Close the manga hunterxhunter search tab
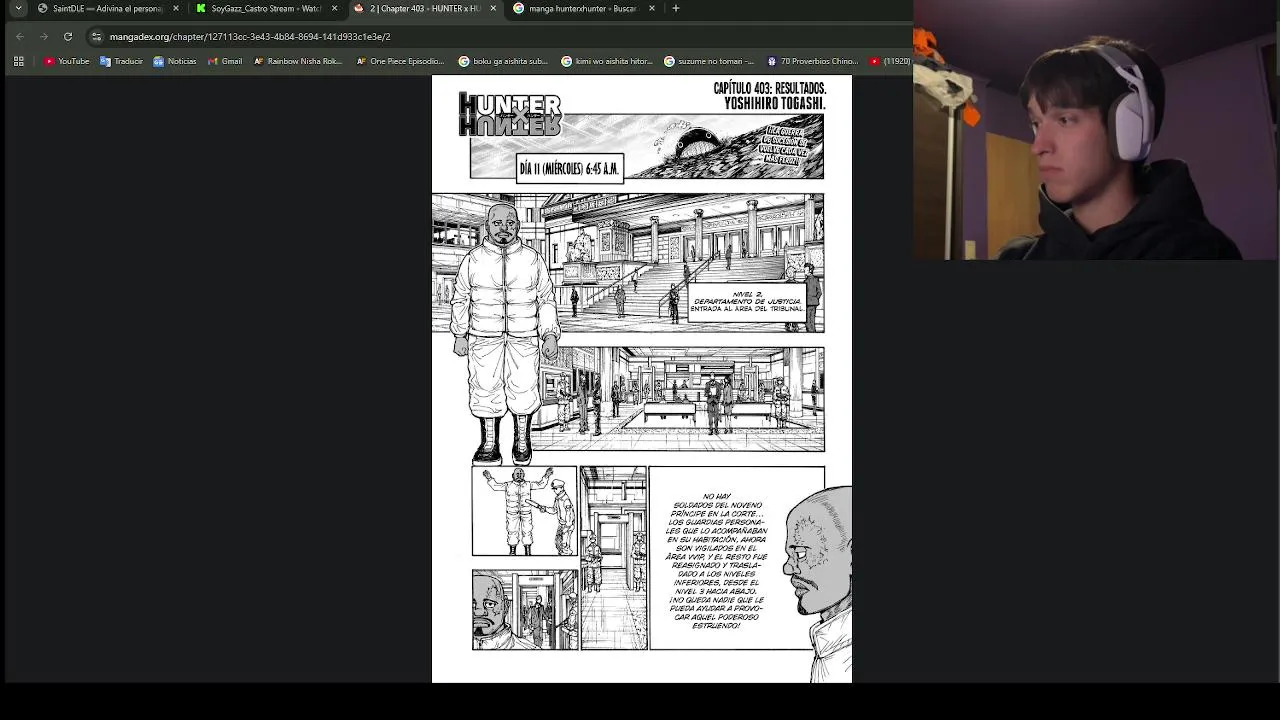1280x720 pixels. tap(652, 8)
